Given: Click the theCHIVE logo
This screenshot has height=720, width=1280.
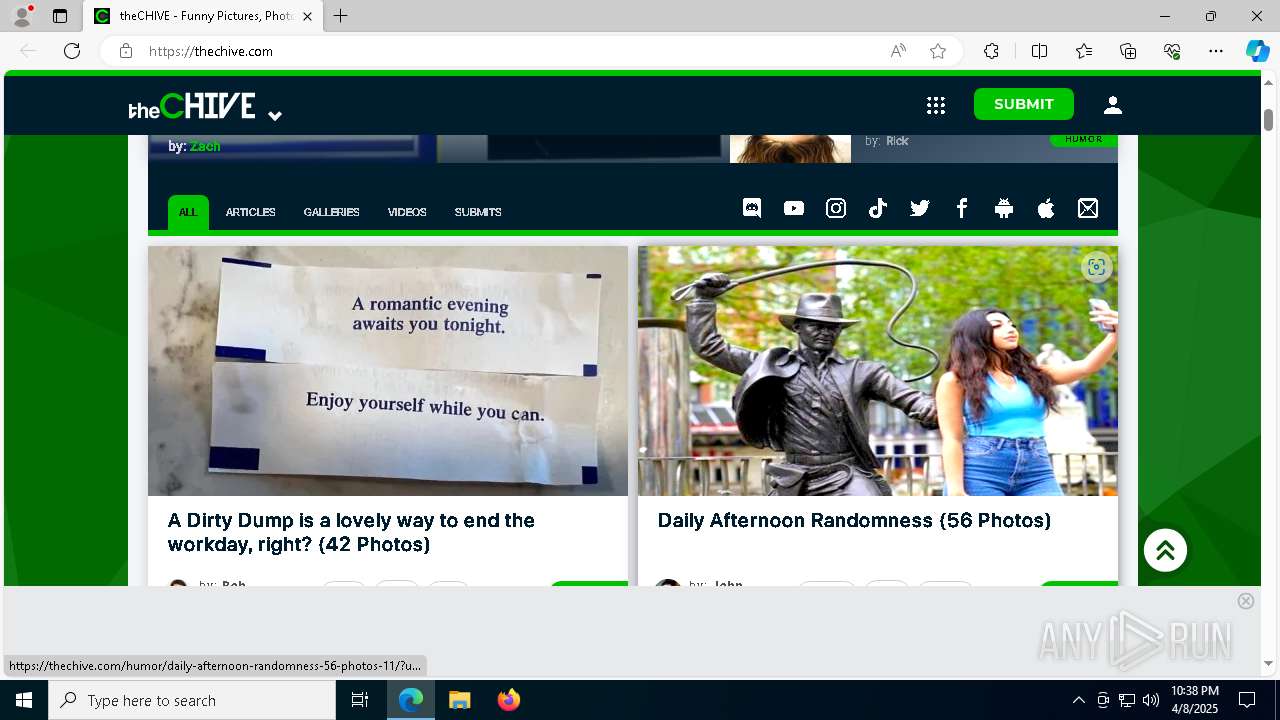Looking at the screenshot, I should [x=192, y=106].
